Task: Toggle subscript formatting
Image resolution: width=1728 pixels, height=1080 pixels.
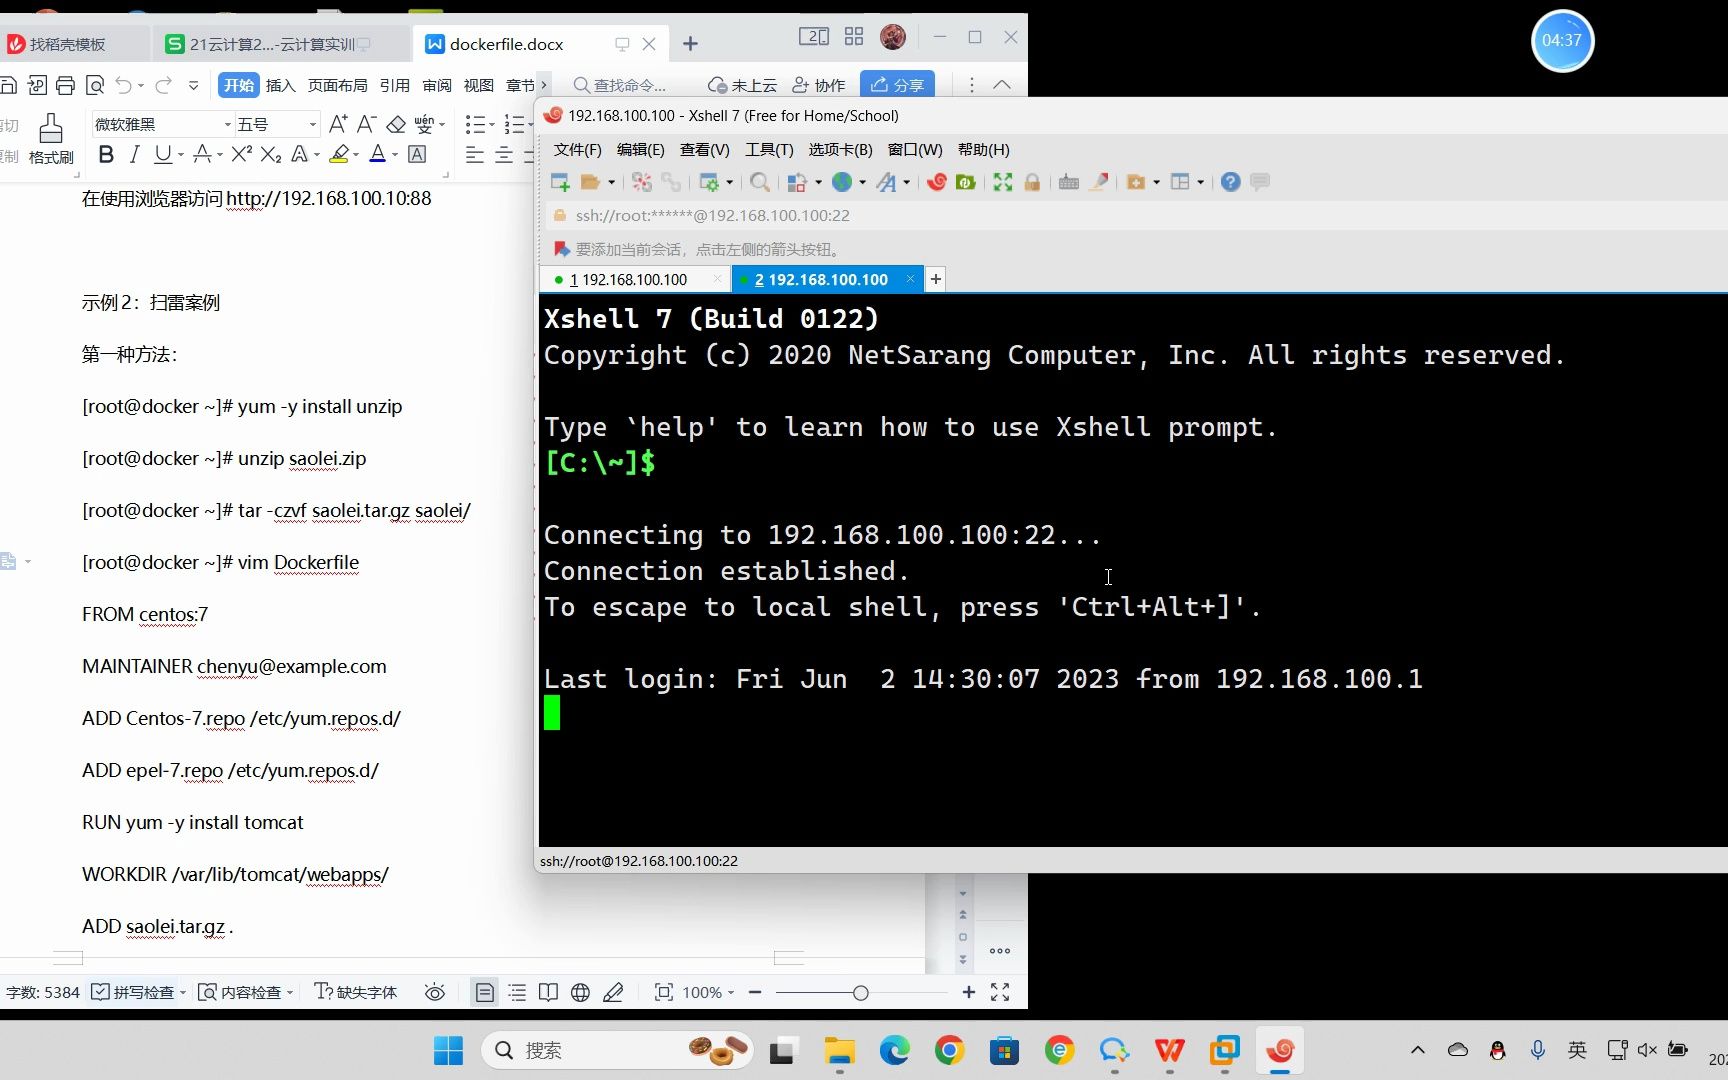Action: click(x=271, y=154)
